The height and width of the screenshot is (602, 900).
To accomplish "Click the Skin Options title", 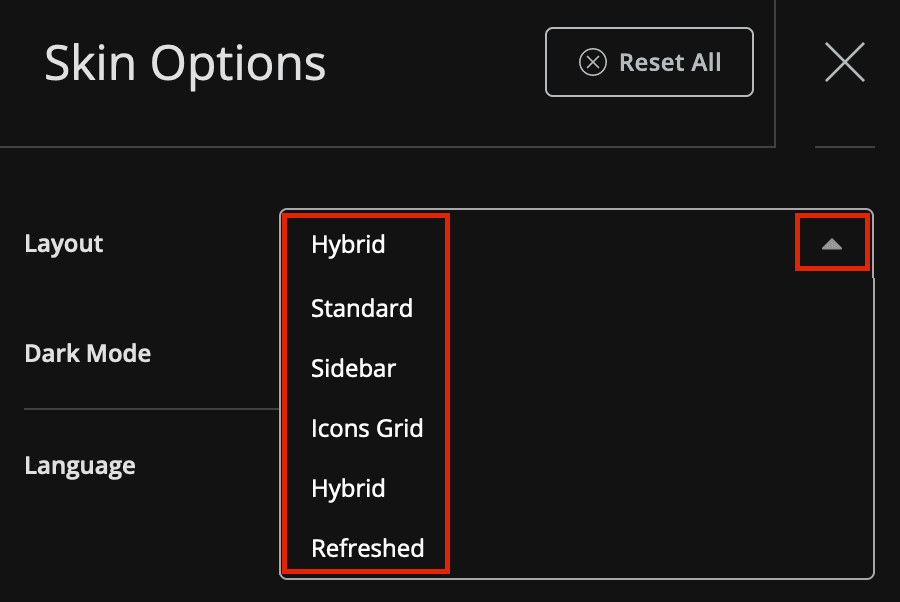I will [x=185, y=62].
